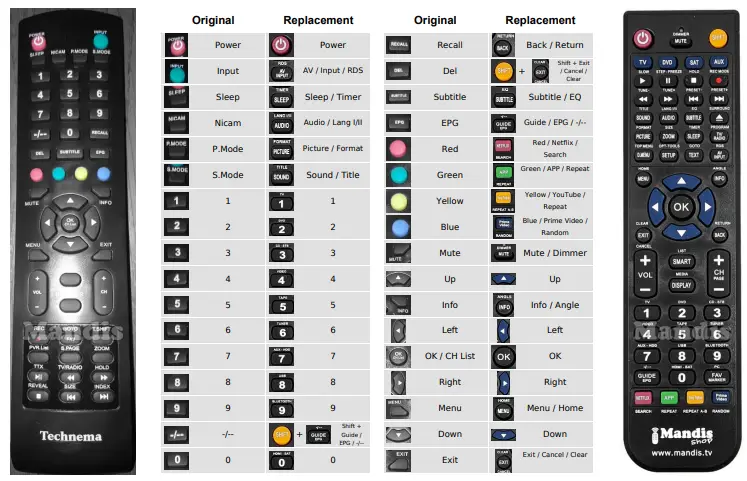Select the rightmost "Replacement" column header
This screenshot has width=747, height=481.
540,20
